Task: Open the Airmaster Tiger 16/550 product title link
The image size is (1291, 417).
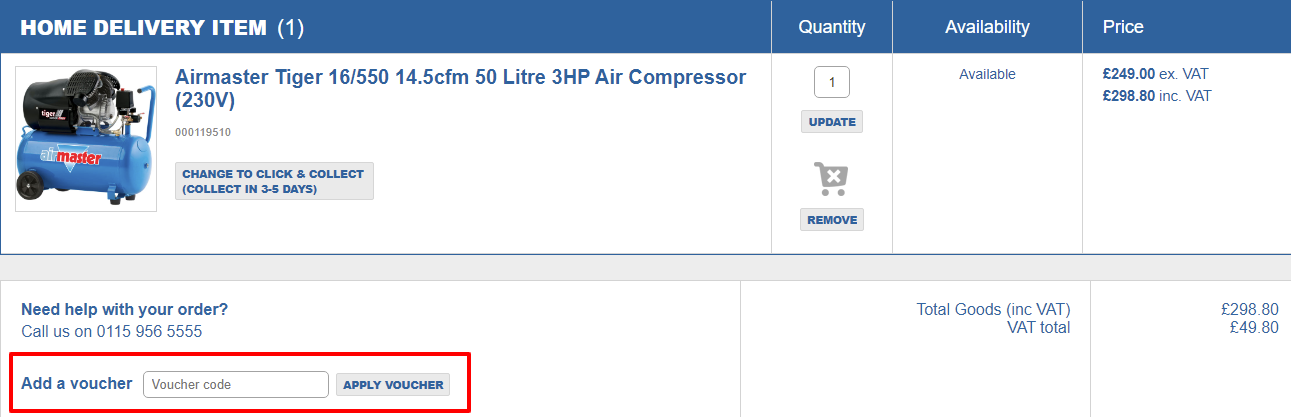Action: 461,89
